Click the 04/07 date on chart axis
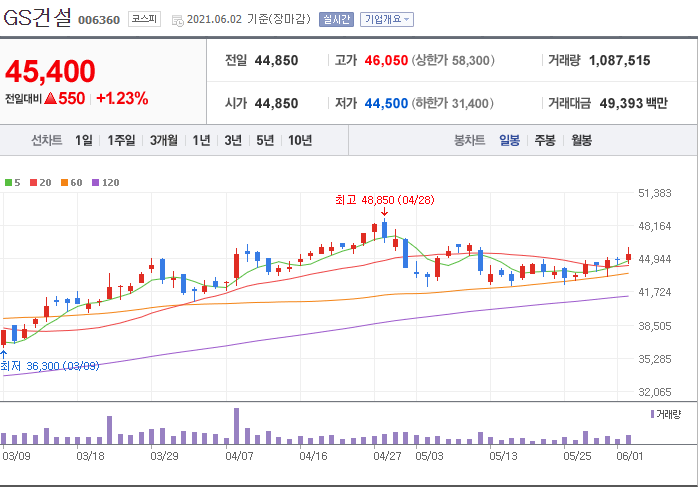 pos(239,456)
